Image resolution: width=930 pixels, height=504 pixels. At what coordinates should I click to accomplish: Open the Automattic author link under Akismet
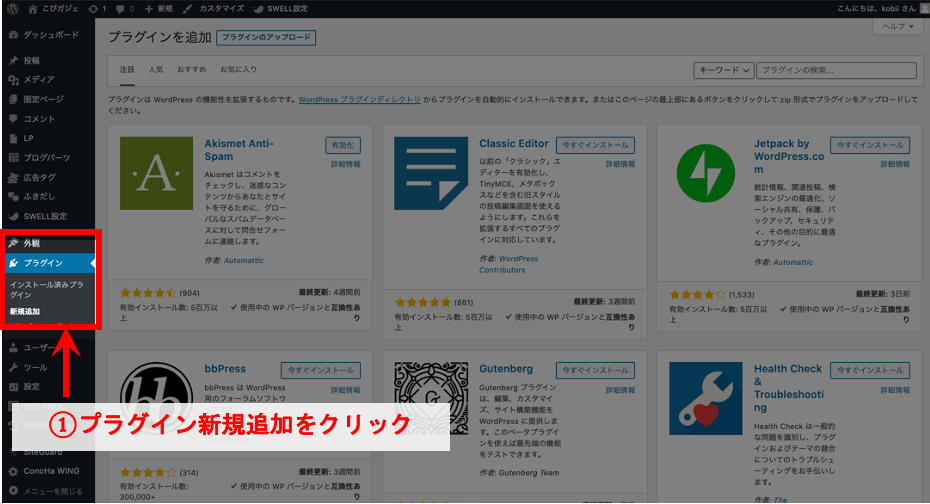(244, 260)
